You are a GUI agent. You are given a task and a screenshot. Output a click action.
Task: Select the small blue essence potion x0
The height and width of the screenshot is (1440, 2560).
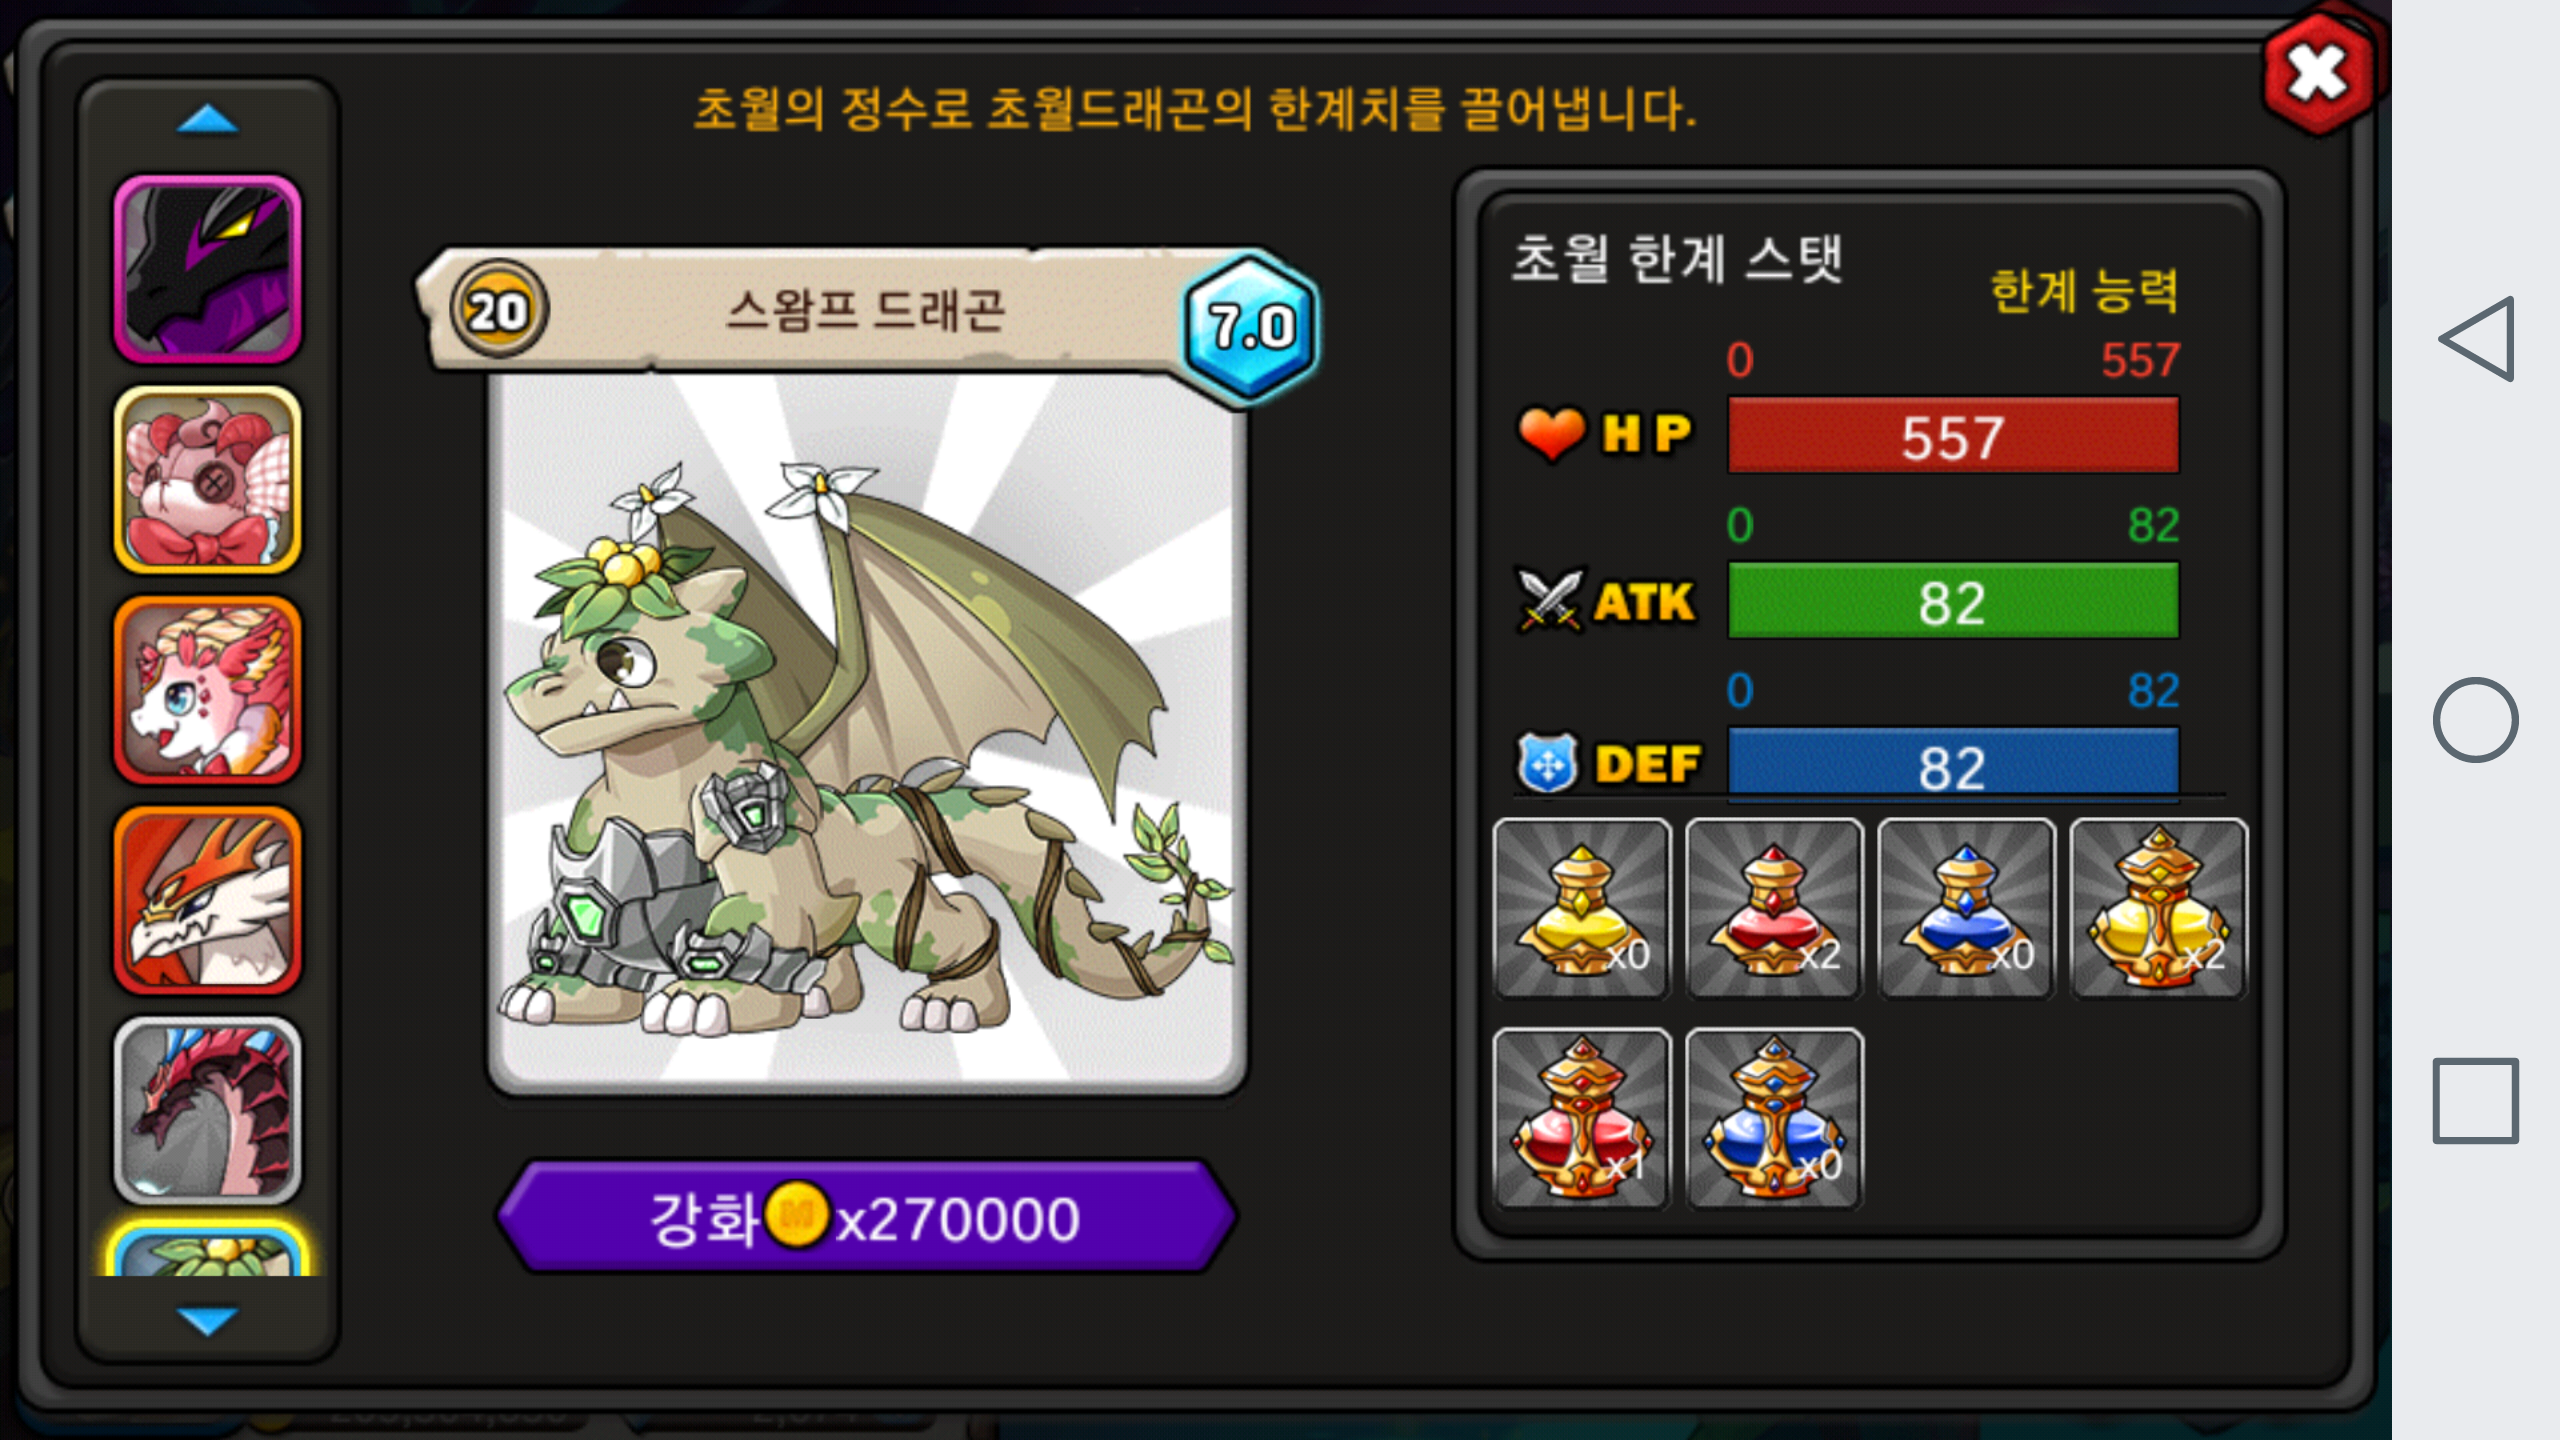pyautogui.click(x=1966, y=908)
